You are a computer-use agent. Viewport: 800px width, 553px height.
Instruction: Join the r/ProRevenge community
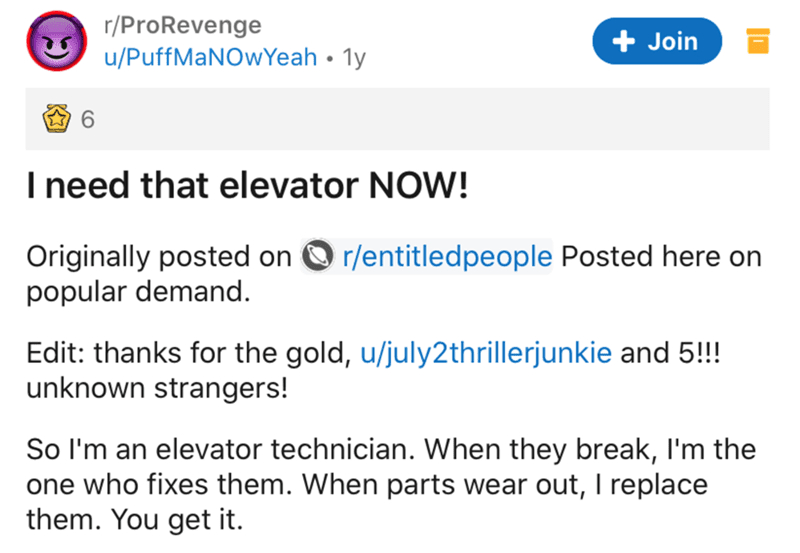657,41
